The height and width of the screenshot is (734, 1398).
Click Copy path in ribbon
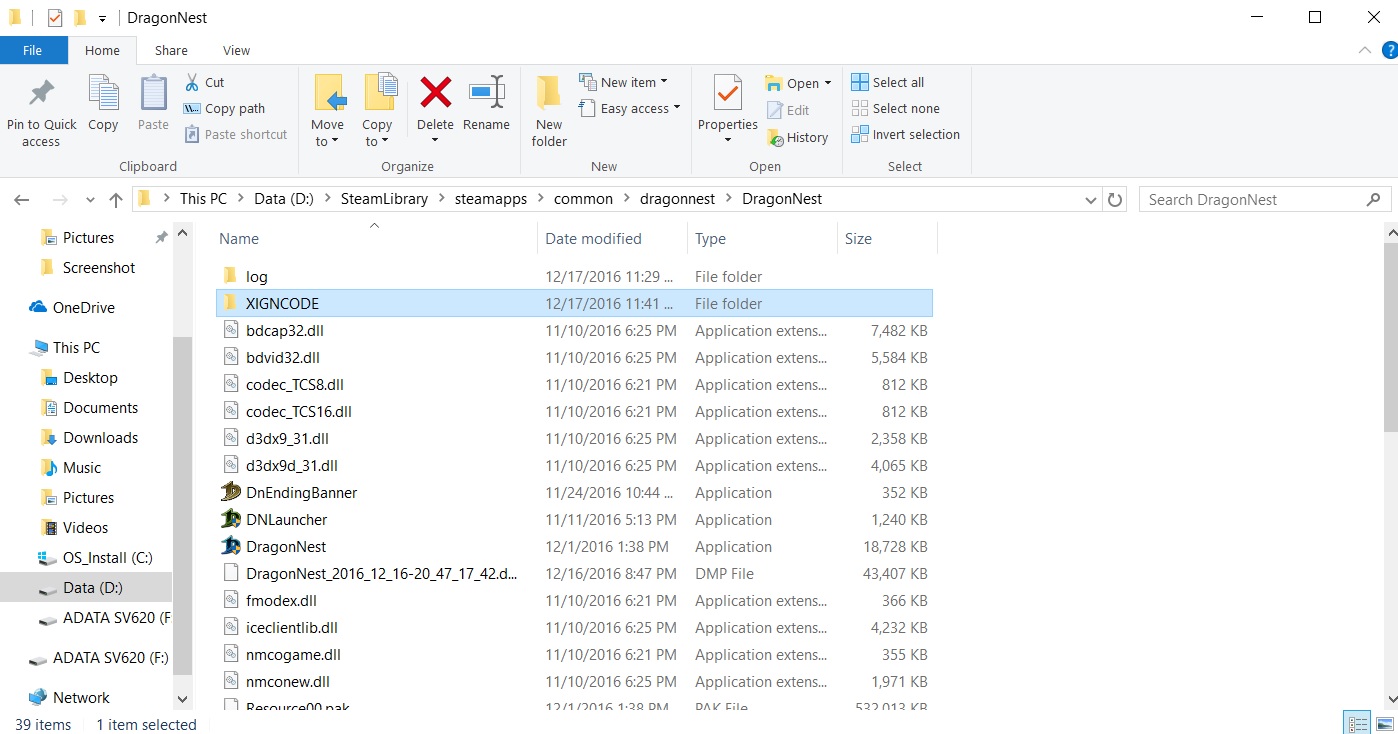pos(225,108)
